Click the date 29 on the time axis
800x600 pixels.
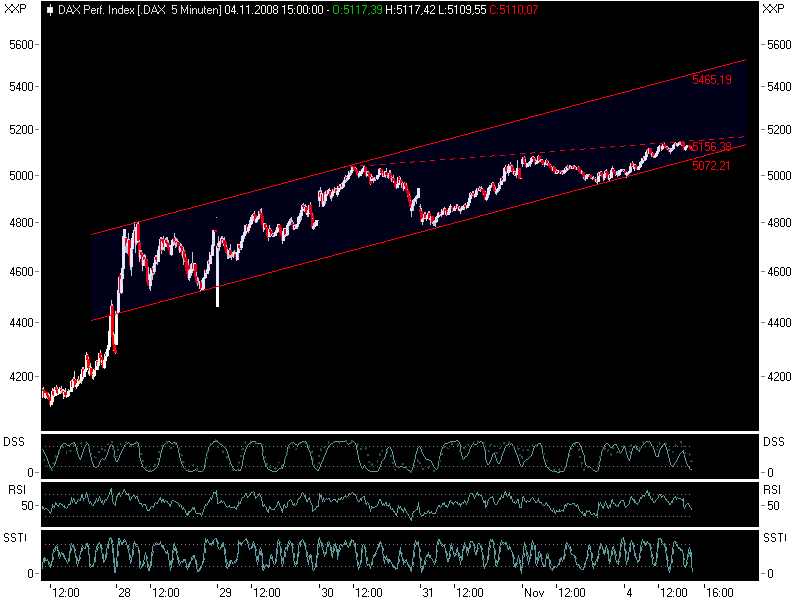[226, 593]
